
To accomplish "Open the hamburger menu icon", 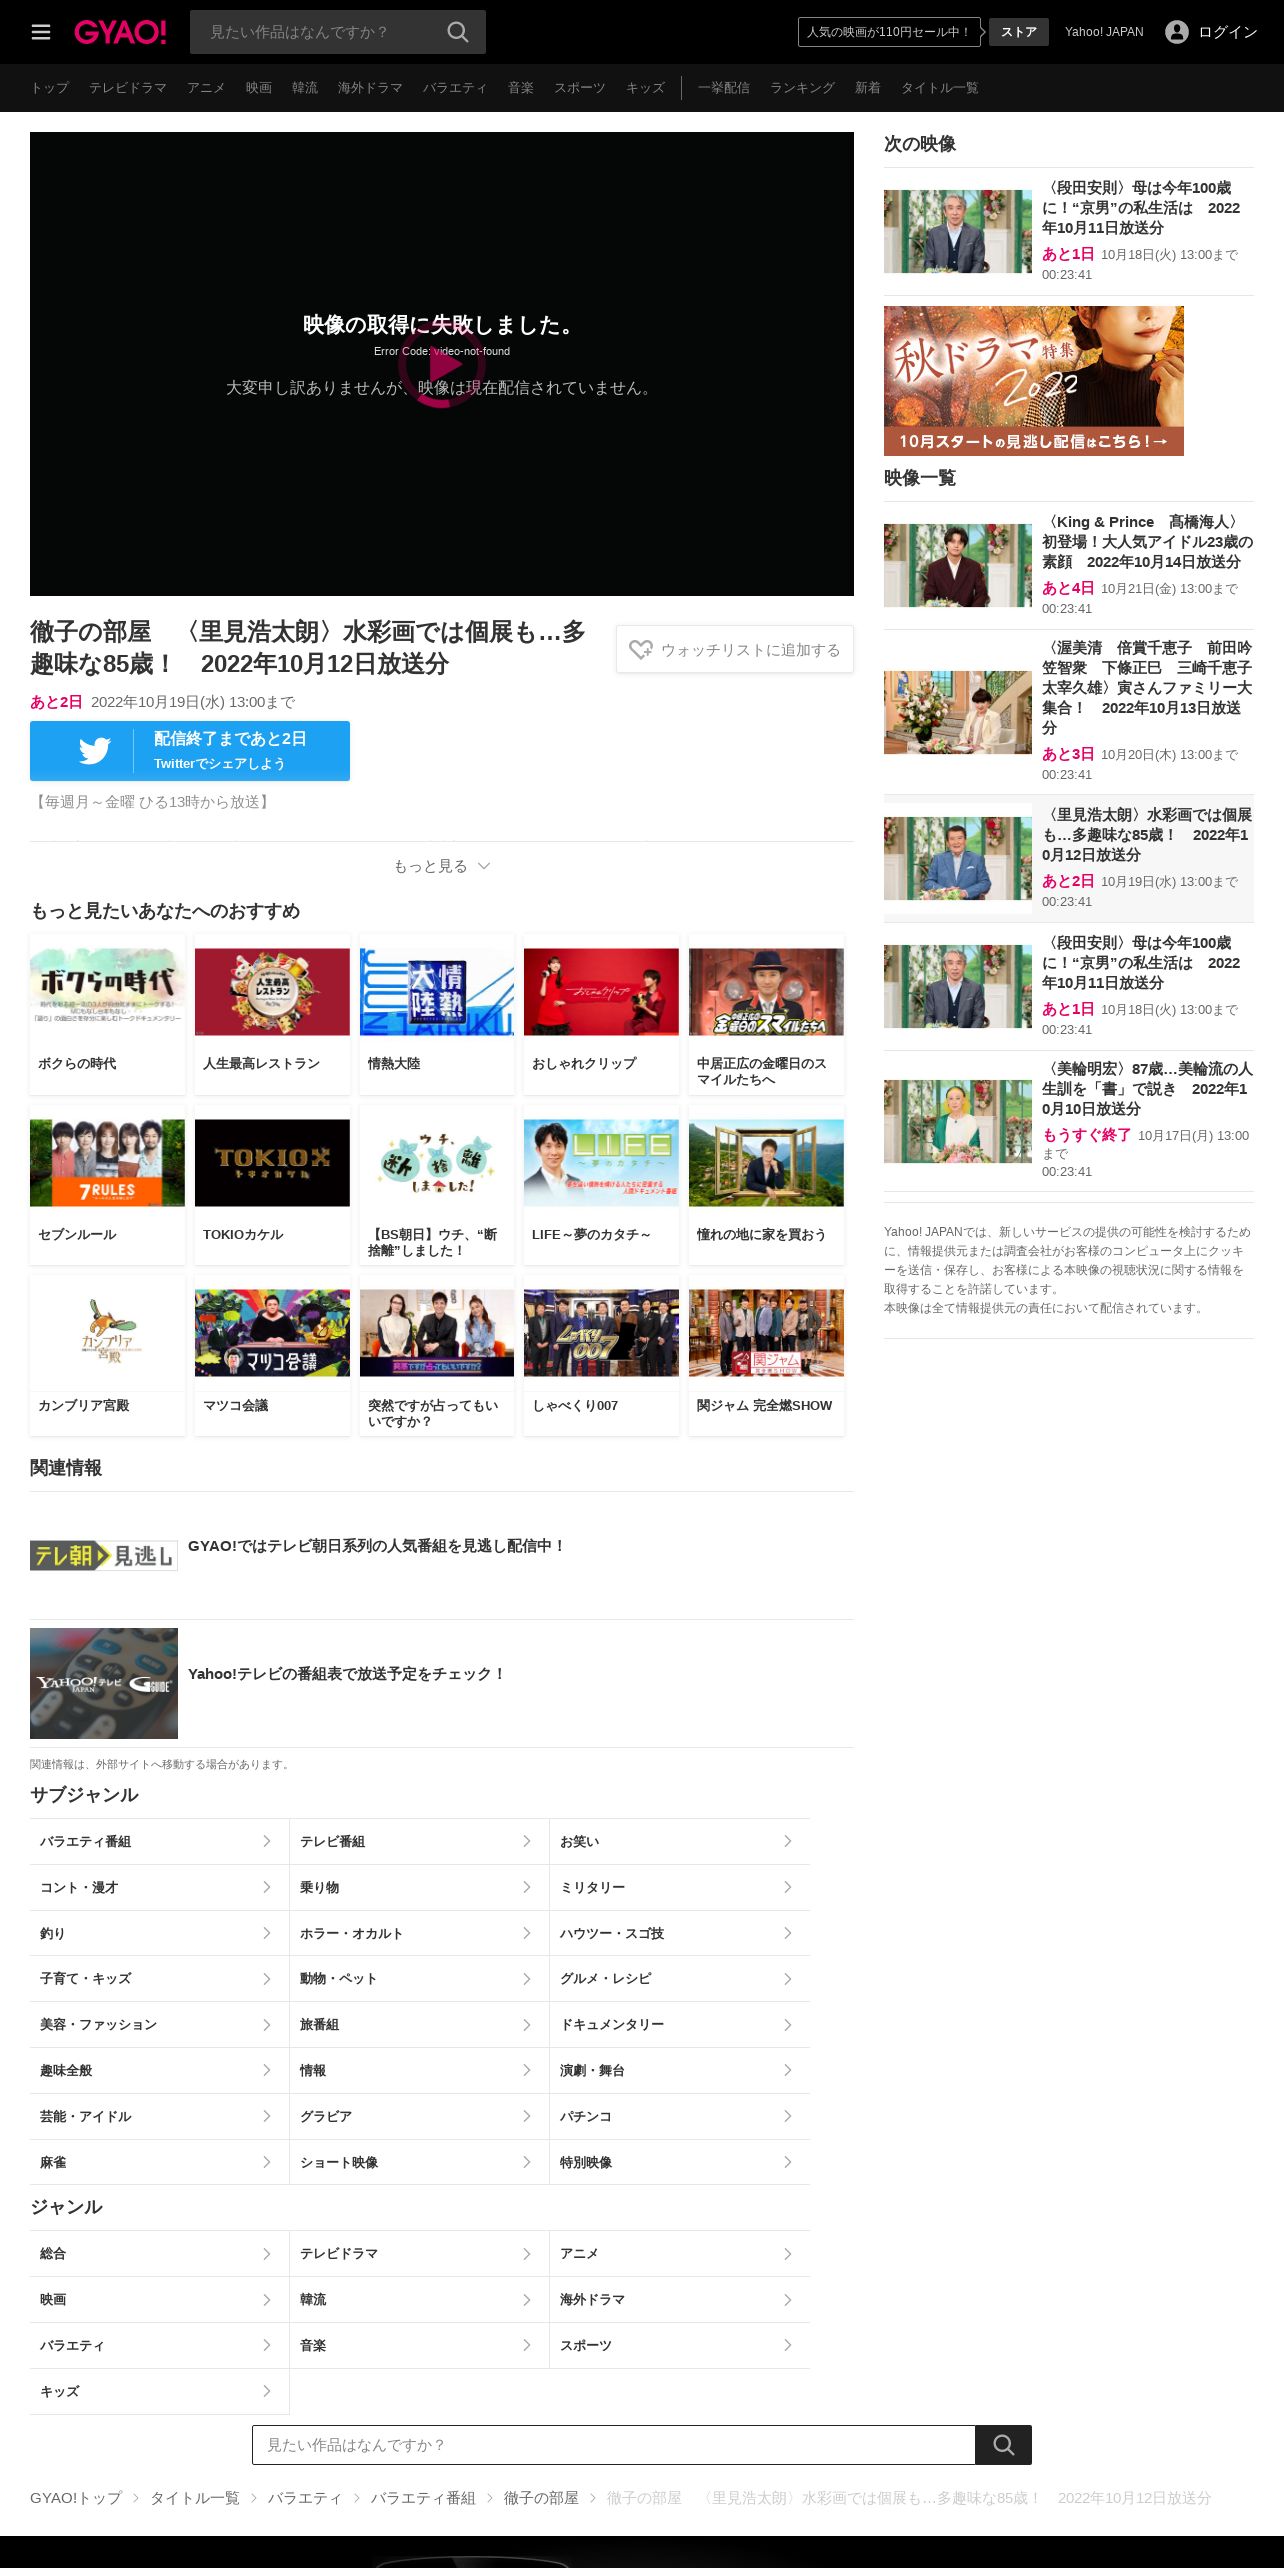I will click(41, 32).
